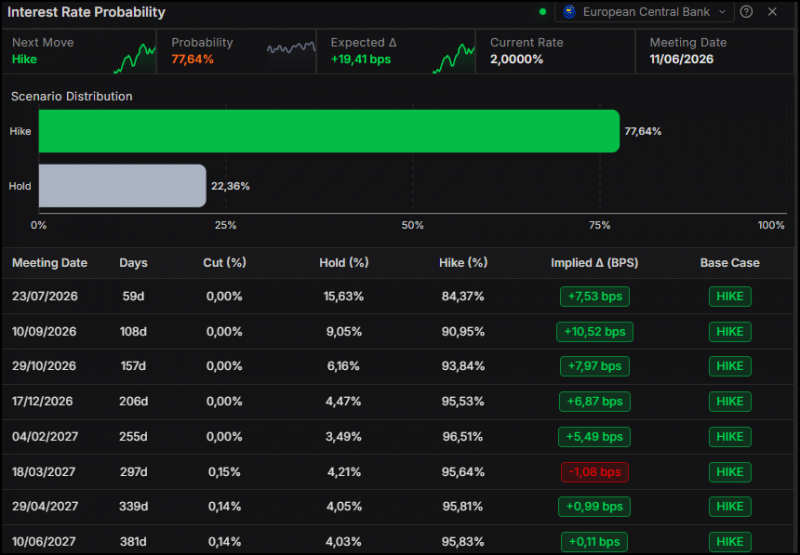Select the 10/06/2027 meeting row

click(400, 540)
